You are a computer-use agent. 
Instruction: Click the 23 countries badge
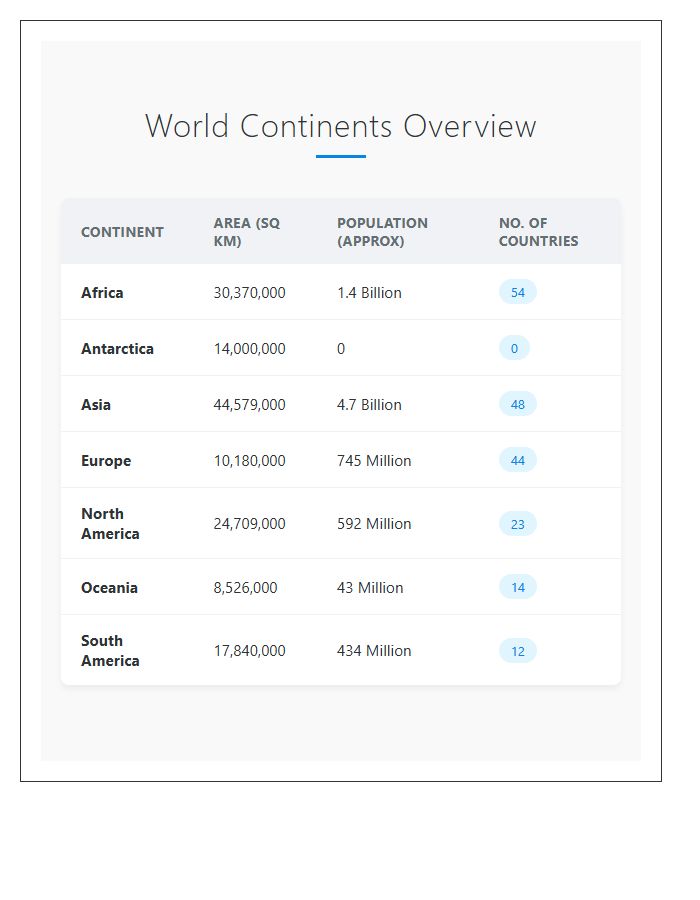pos(518,523)
